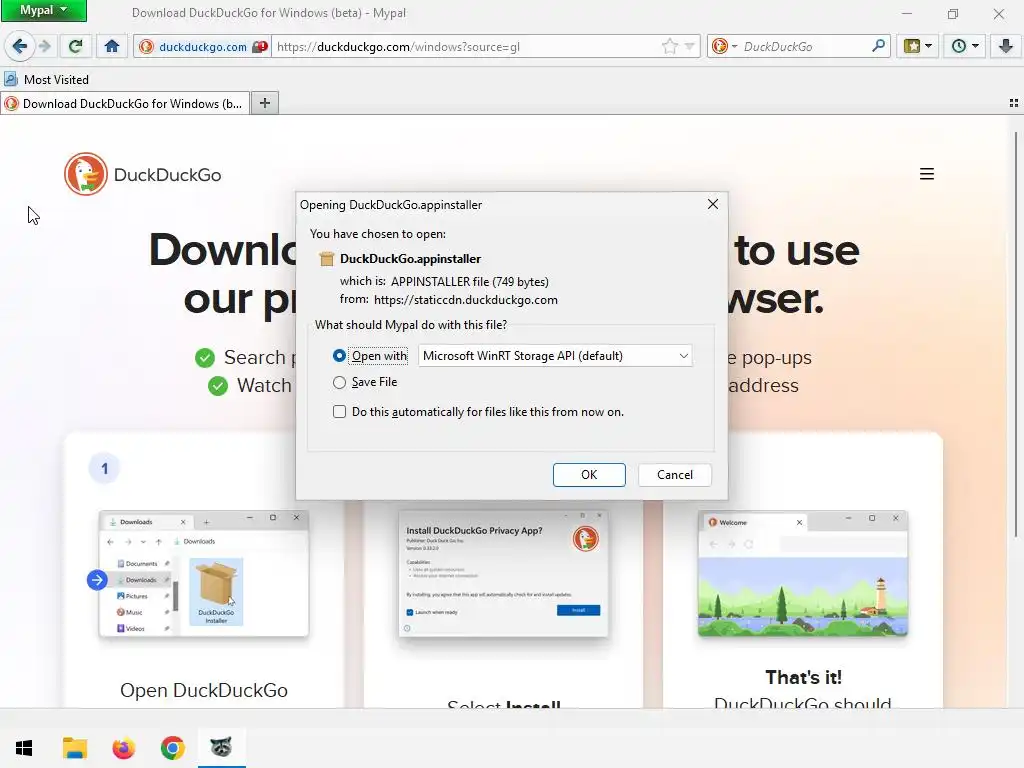Click the That's it! heading

pos(803,677)
